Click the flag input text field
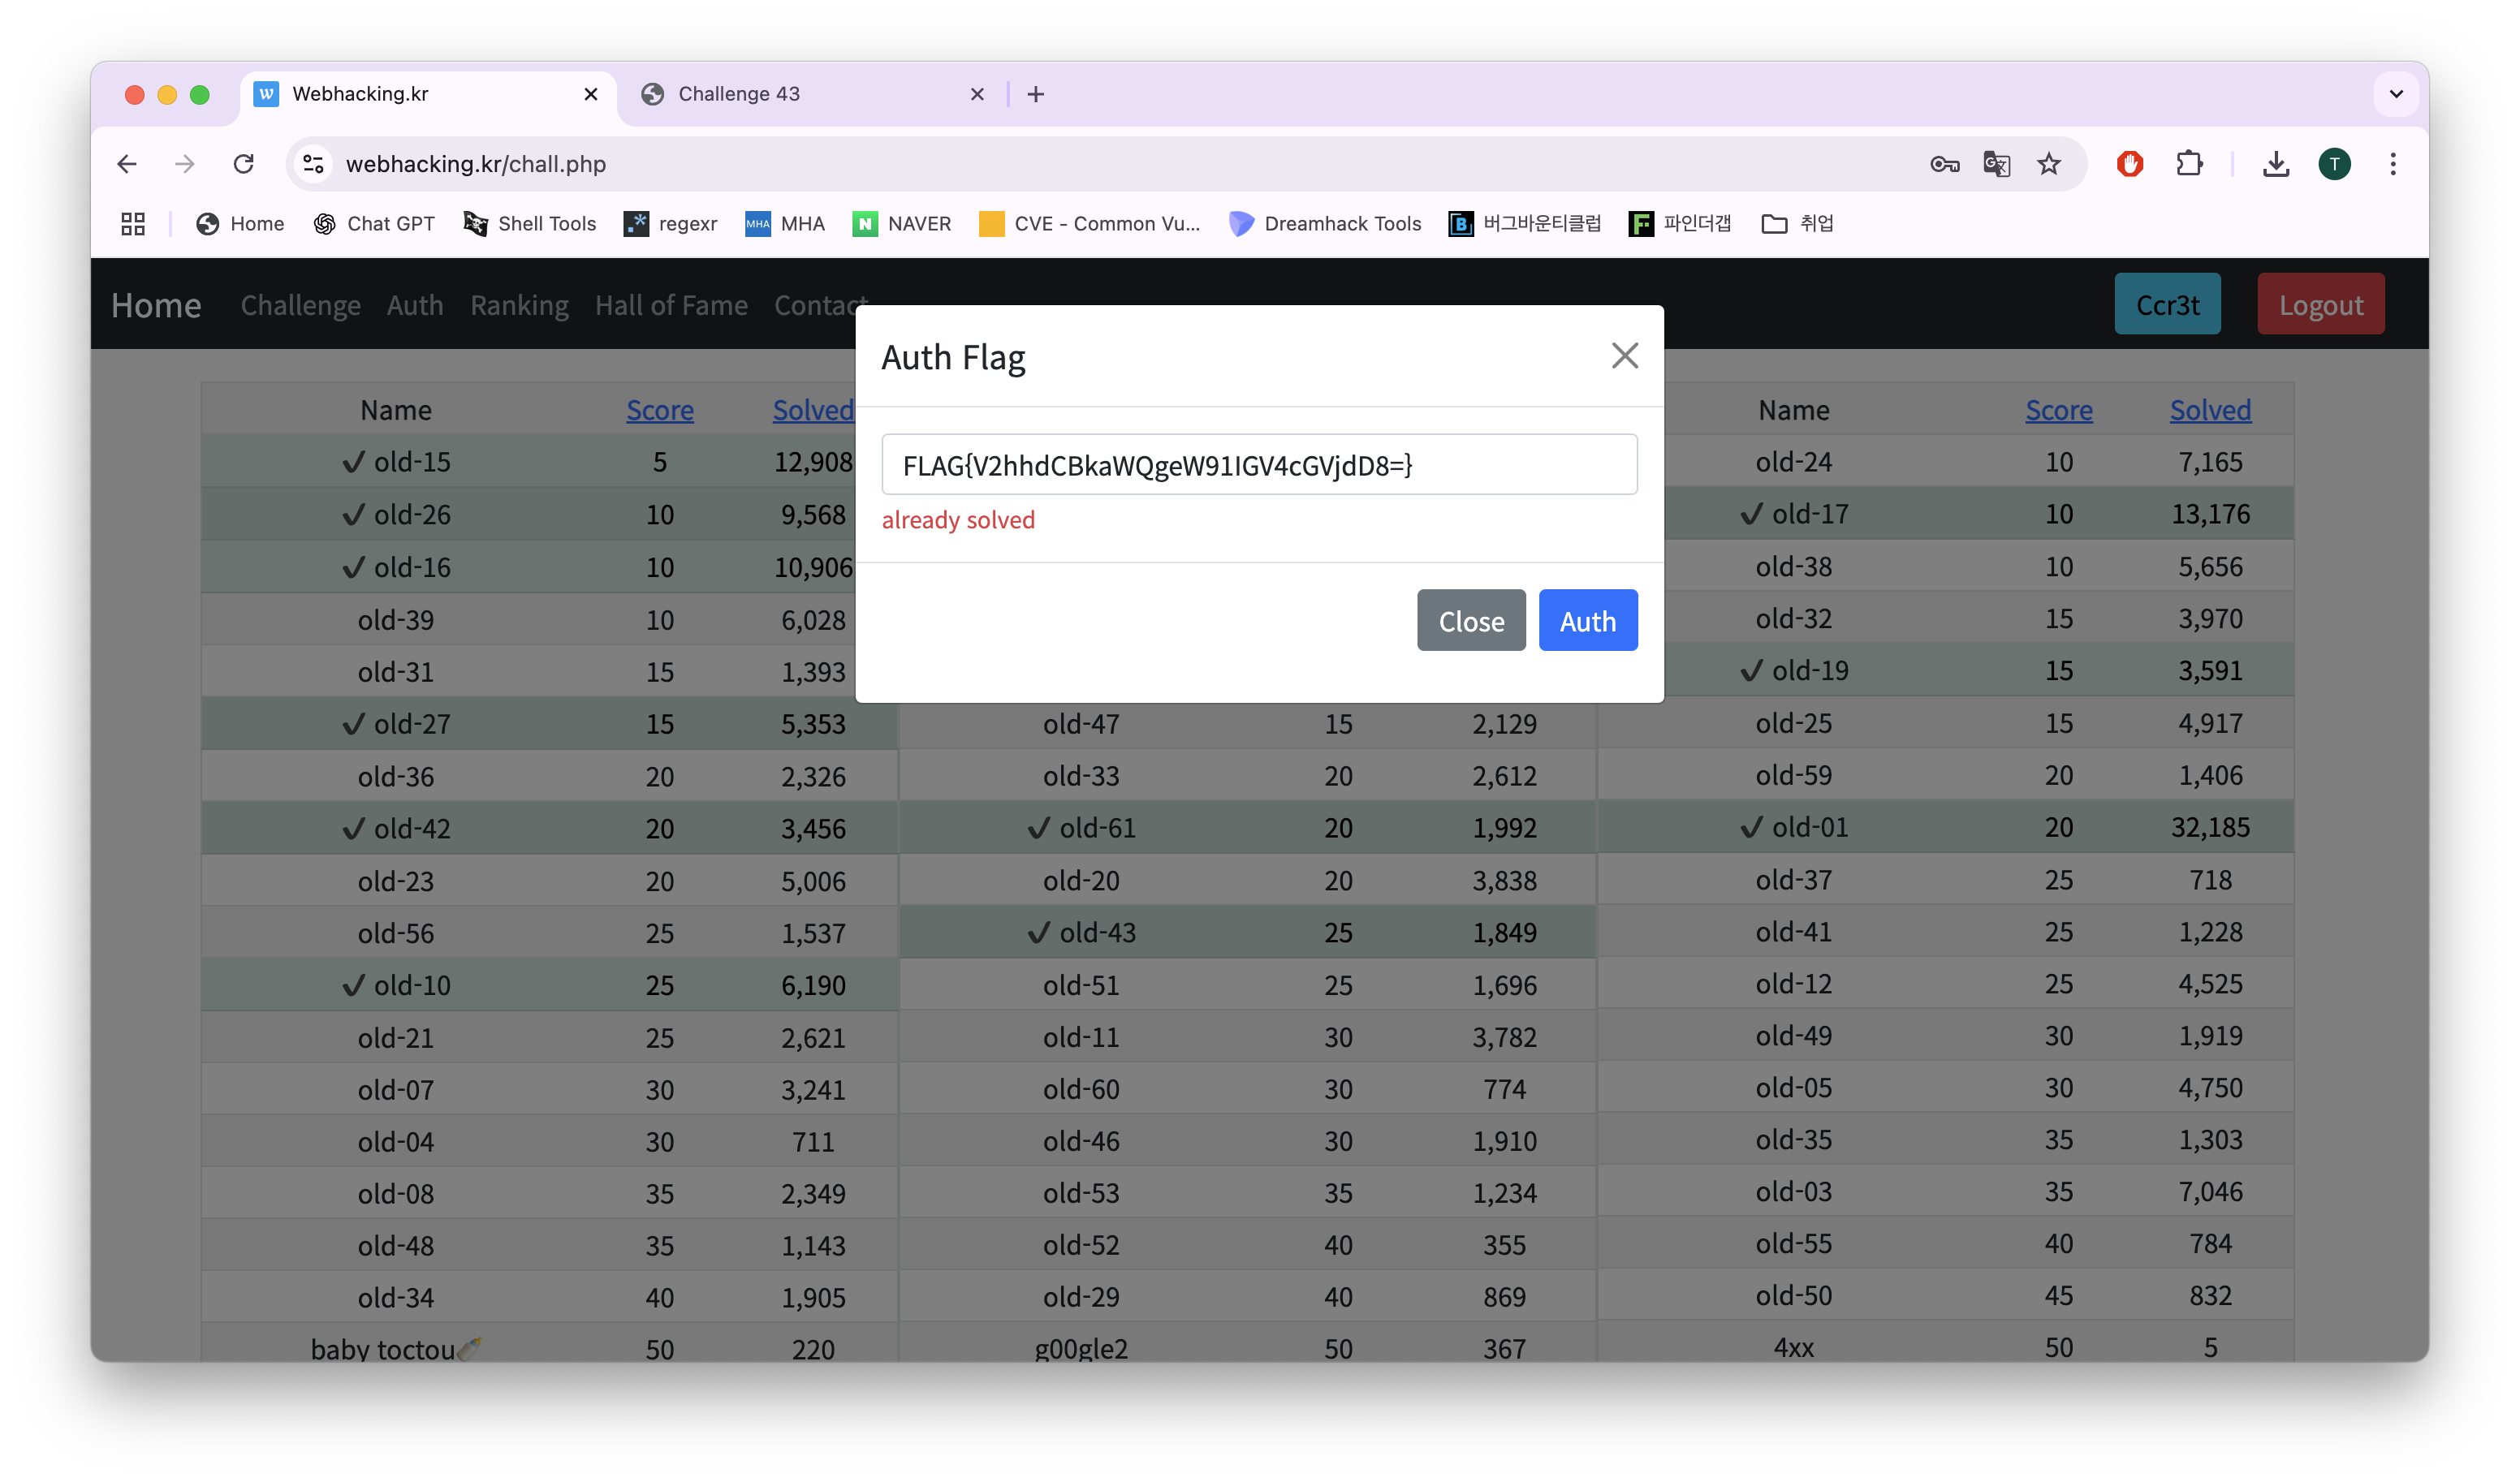 [x=1259, y=465]
